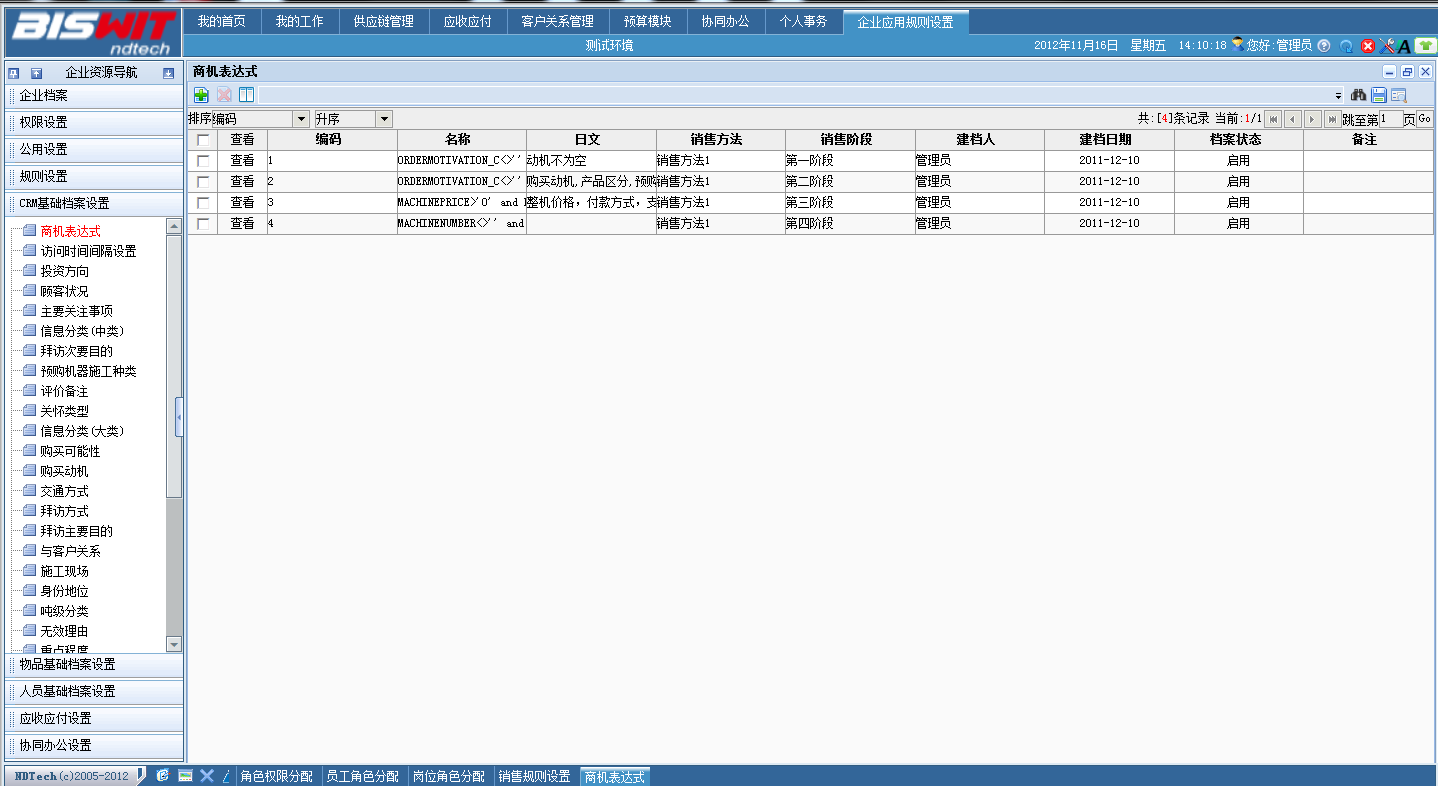The image size is (1438, 786).
Task: Open the 角色权限分配 bottom window tab
Action: [277, 777]
